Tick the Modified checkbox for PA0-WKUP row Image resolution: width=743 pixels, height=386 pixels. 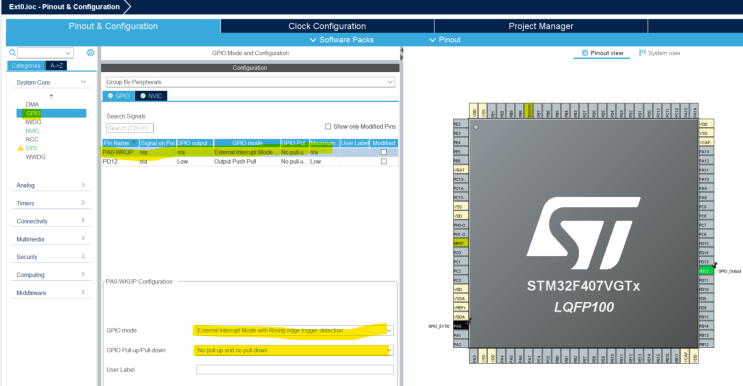click(x=384, y=152)
